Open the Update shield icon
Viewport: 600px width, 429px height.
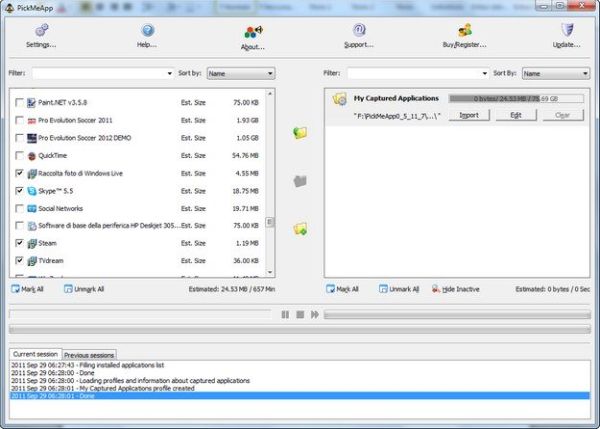click(567, 30)
